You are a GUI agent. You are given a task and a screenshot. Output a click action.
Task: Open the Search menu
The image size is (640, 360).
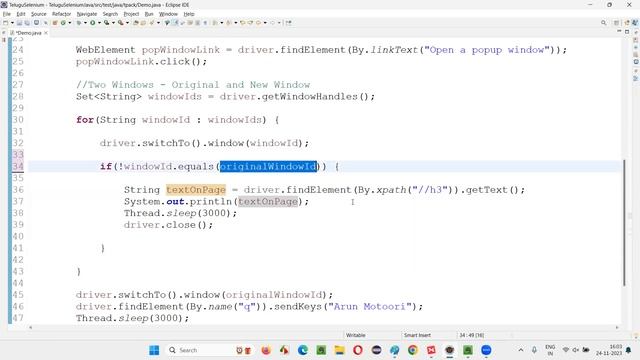point(110,14)
